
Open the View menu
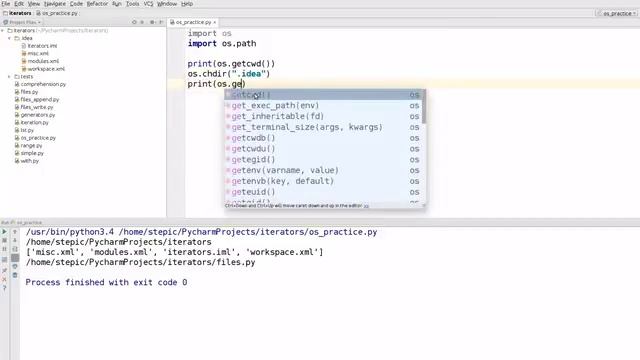pyautogui.click(x=34, y=4)
